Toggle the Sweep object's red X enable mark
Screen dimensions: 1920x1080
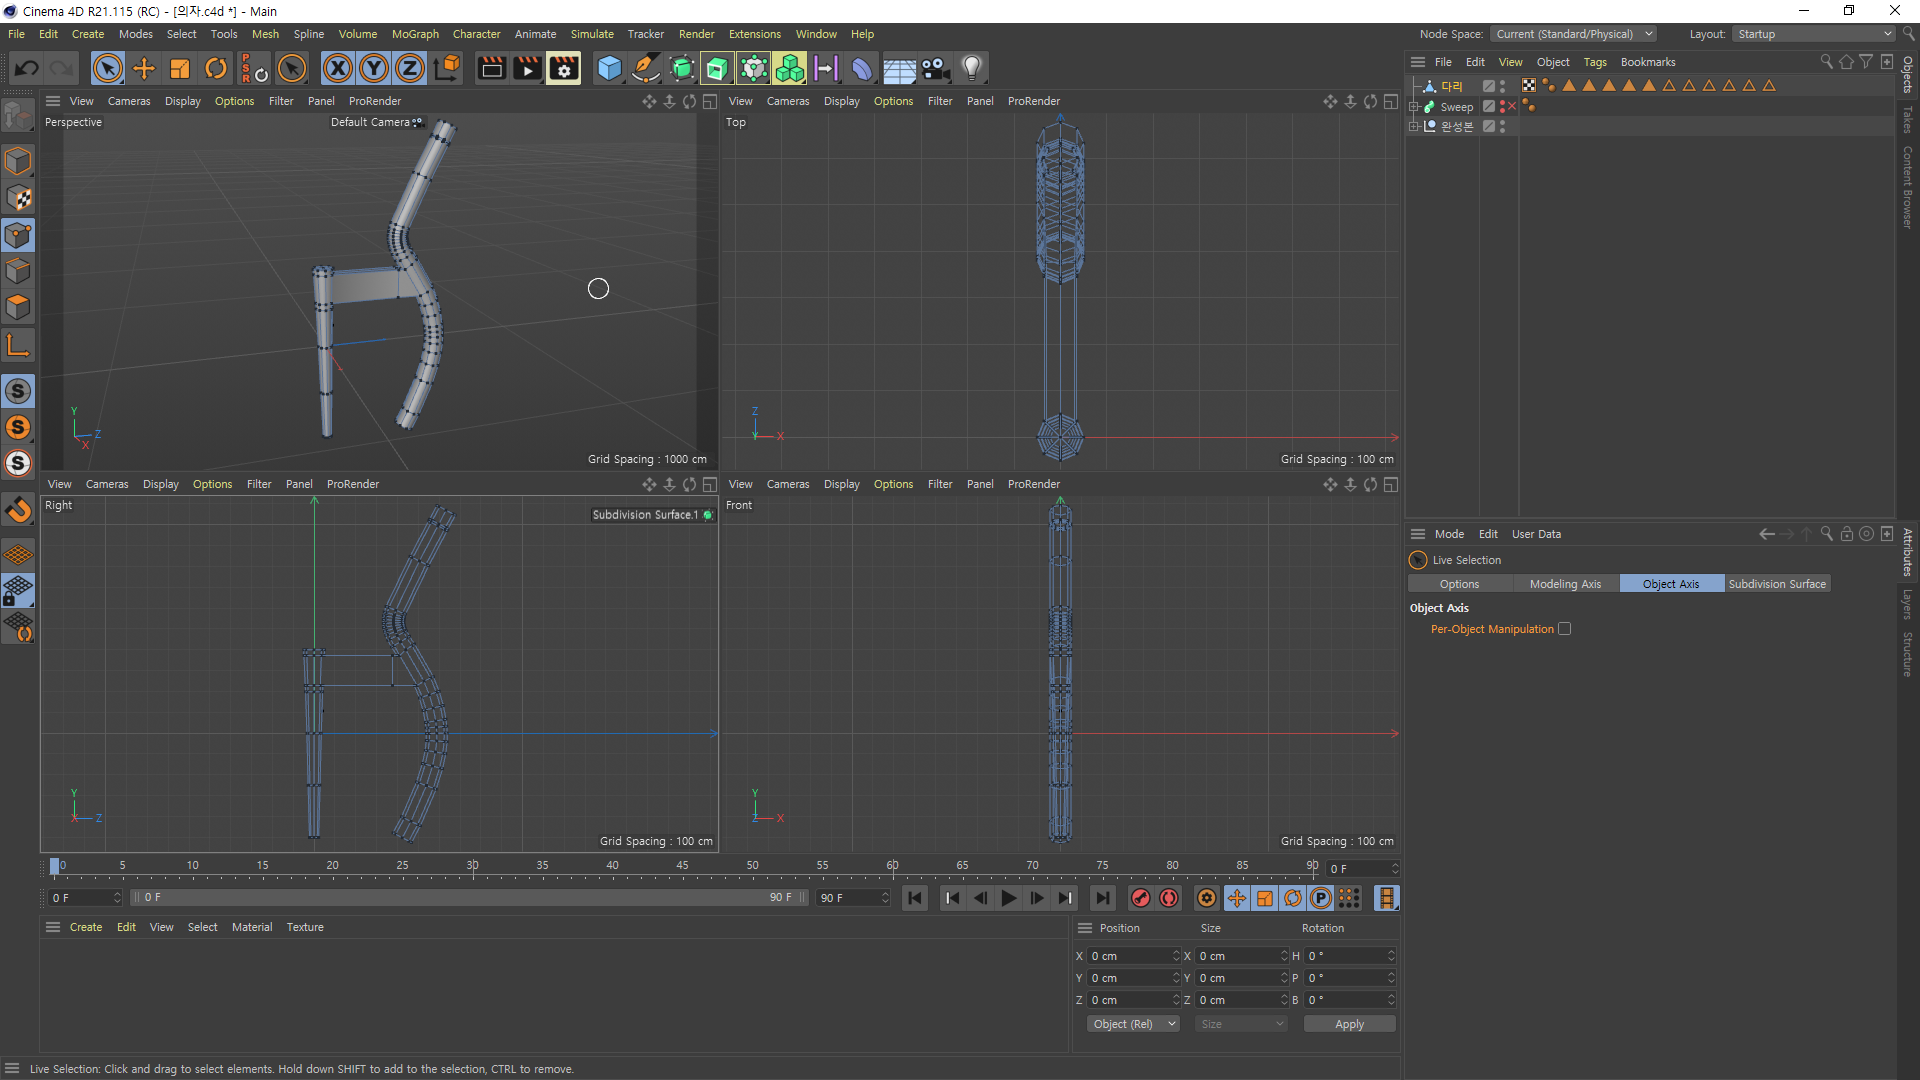[x=1512, y=107]
